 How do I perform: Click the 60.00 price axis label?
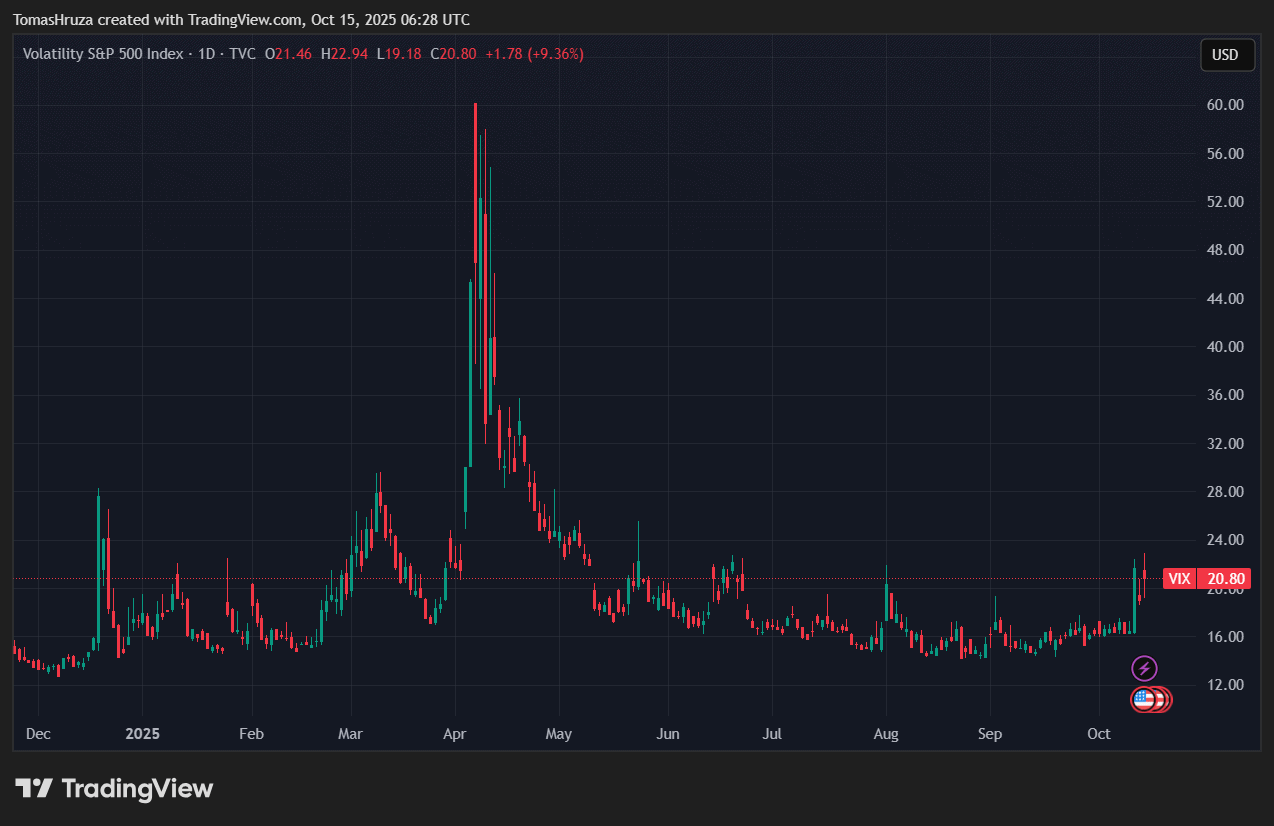[1225, 105]
